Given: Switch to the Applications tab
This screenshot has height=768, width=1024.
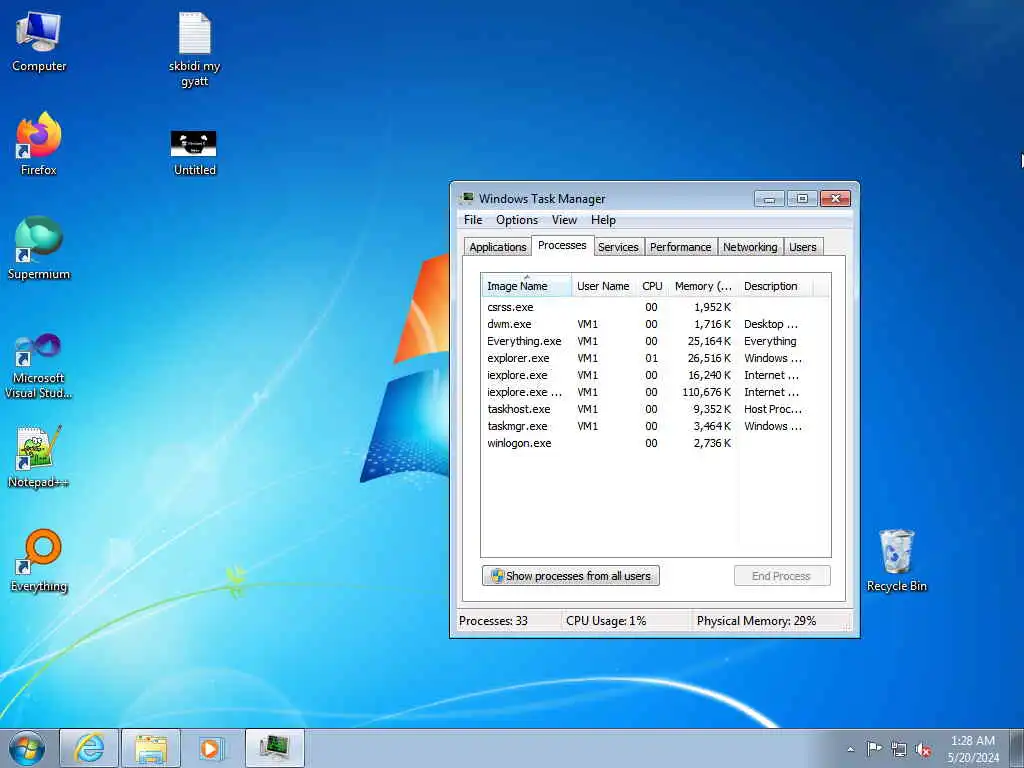Looking at the screenshot, I should [498, 247].
